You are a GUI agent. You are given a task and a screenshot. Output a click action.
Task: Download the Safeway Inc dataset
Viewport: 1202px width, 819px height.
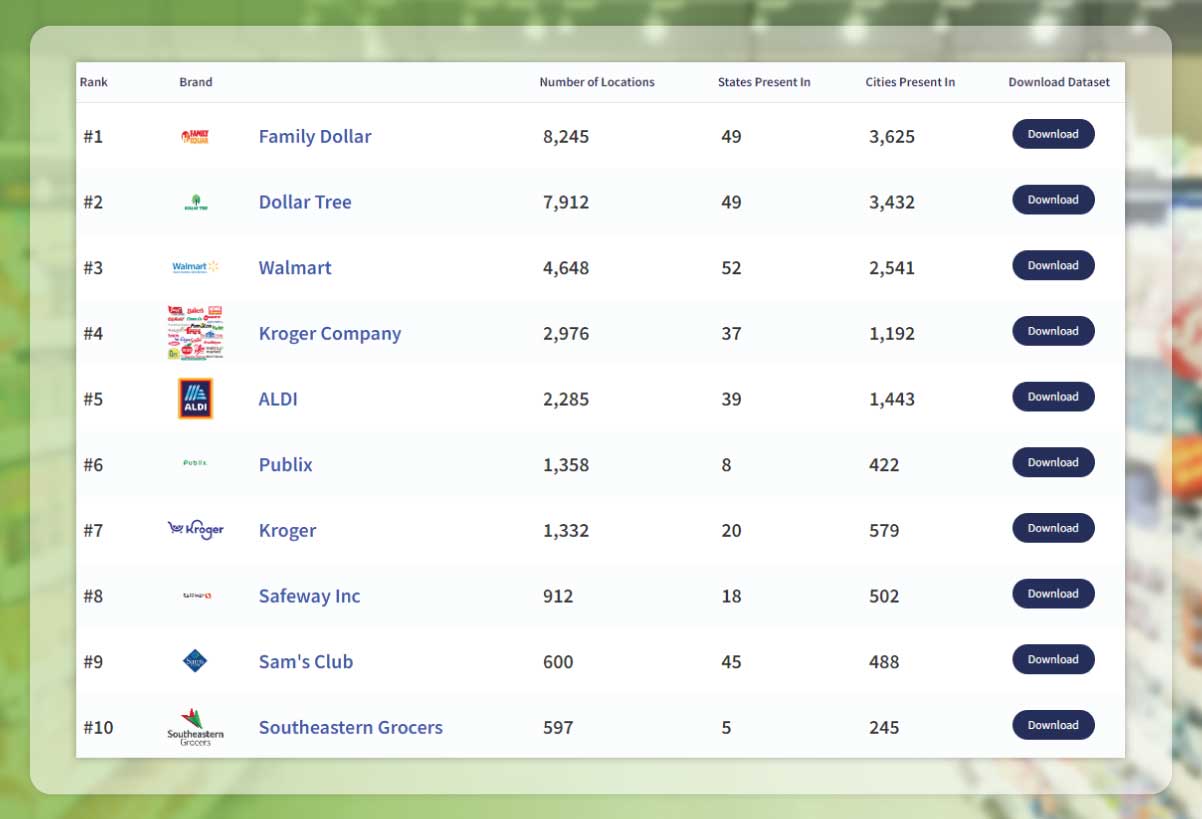tap(1053, 594)
